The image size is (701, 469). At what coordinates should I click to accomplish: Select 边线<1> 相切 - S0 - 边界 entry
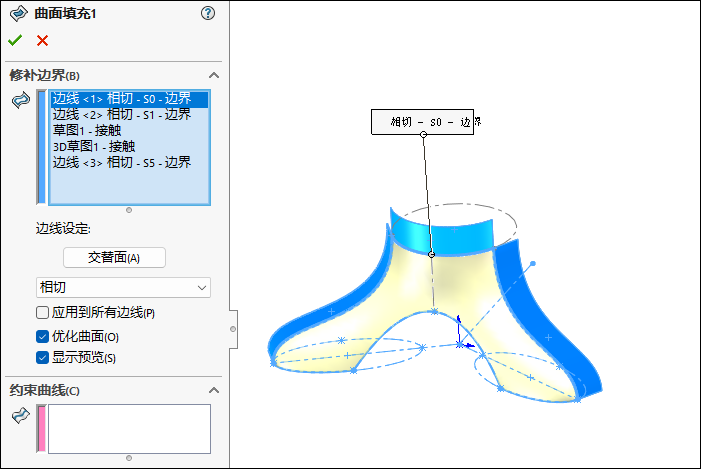pos(129,99)
